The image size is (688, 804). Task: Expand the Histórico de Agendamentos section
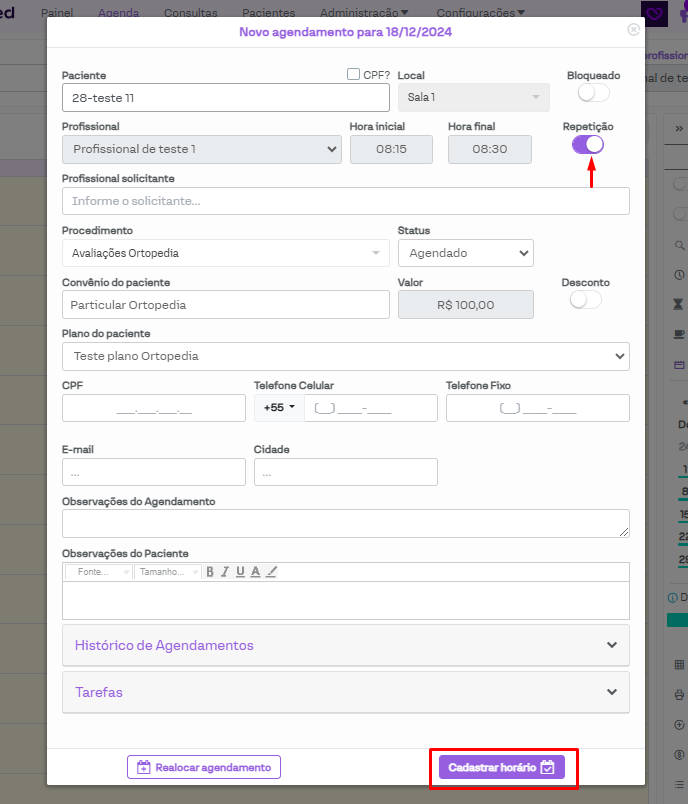[345, 645]
